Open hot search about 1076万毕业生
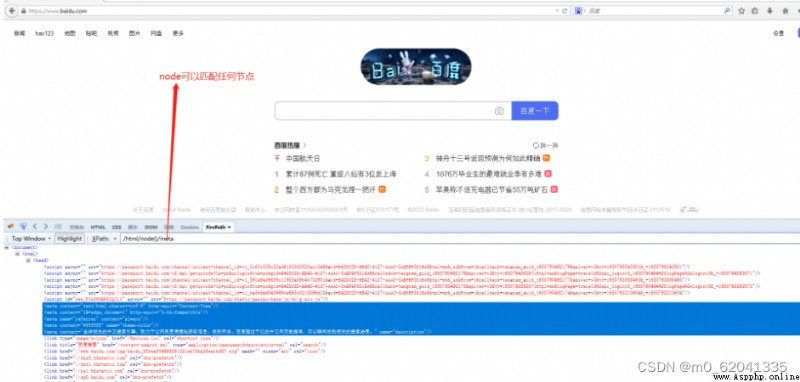 (489, 174)
